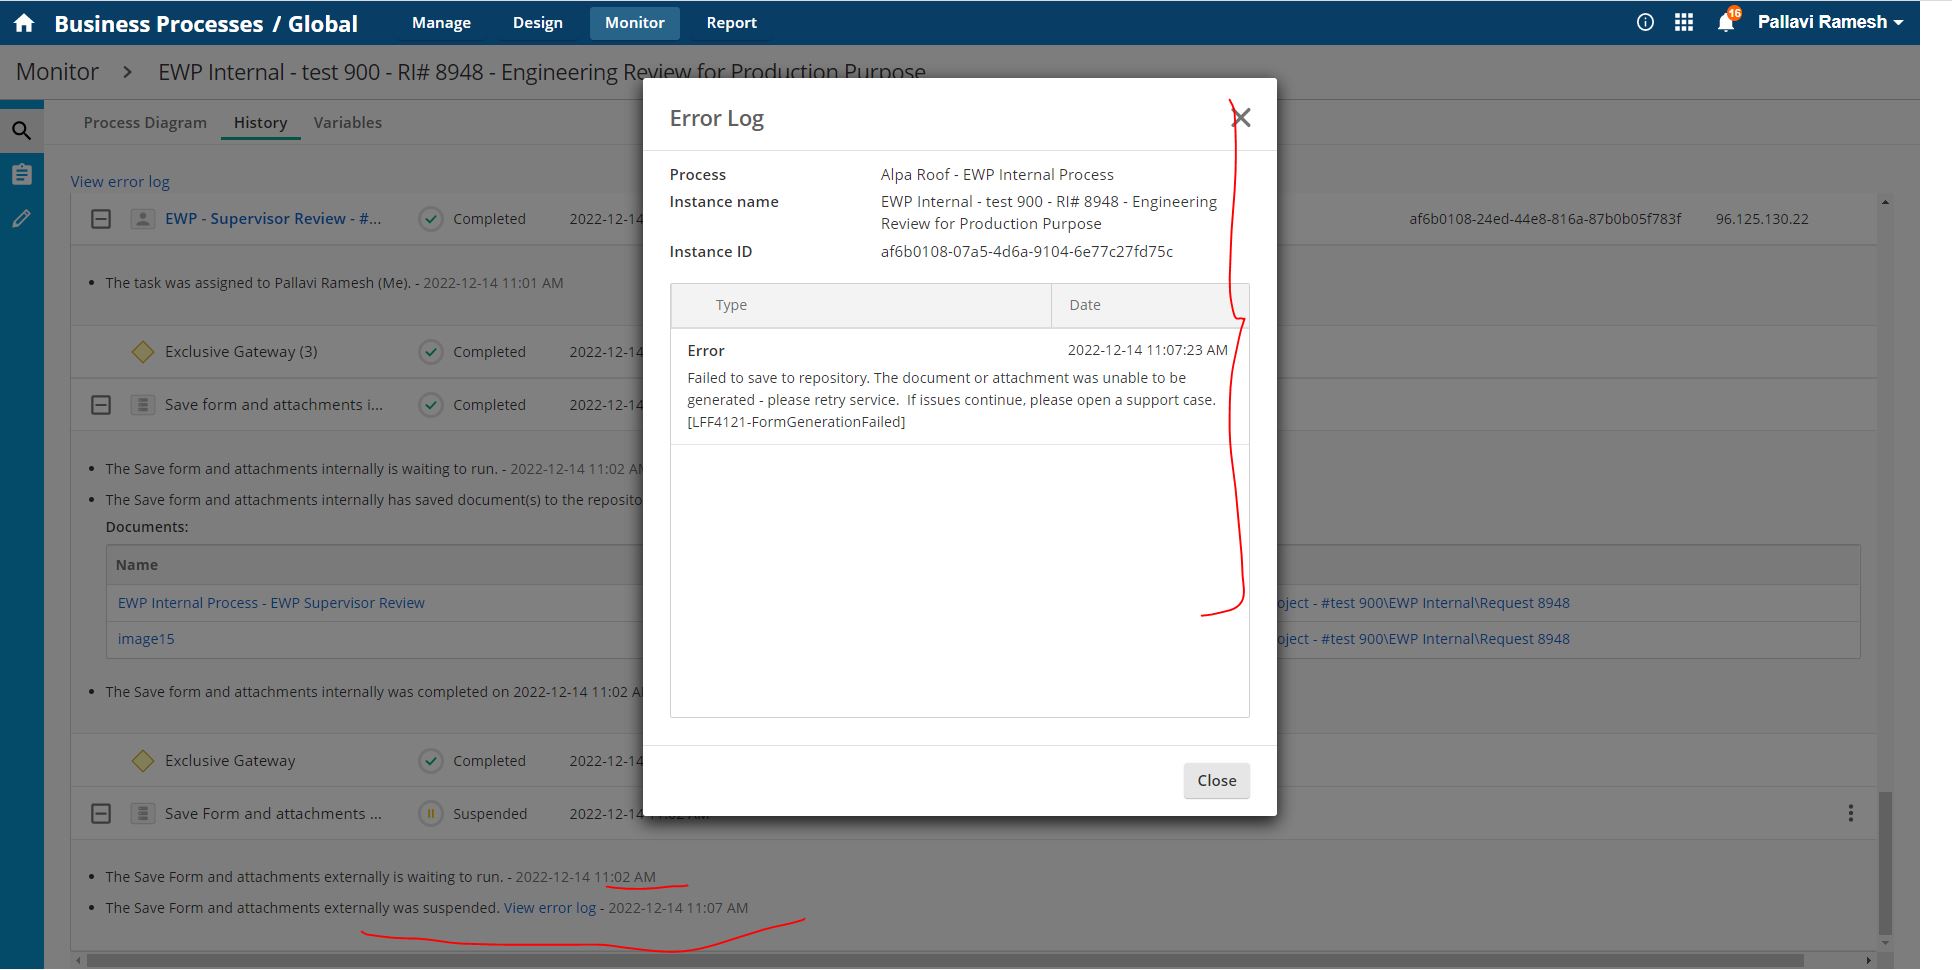Open the three-dot menu for suspended step

1850,813
